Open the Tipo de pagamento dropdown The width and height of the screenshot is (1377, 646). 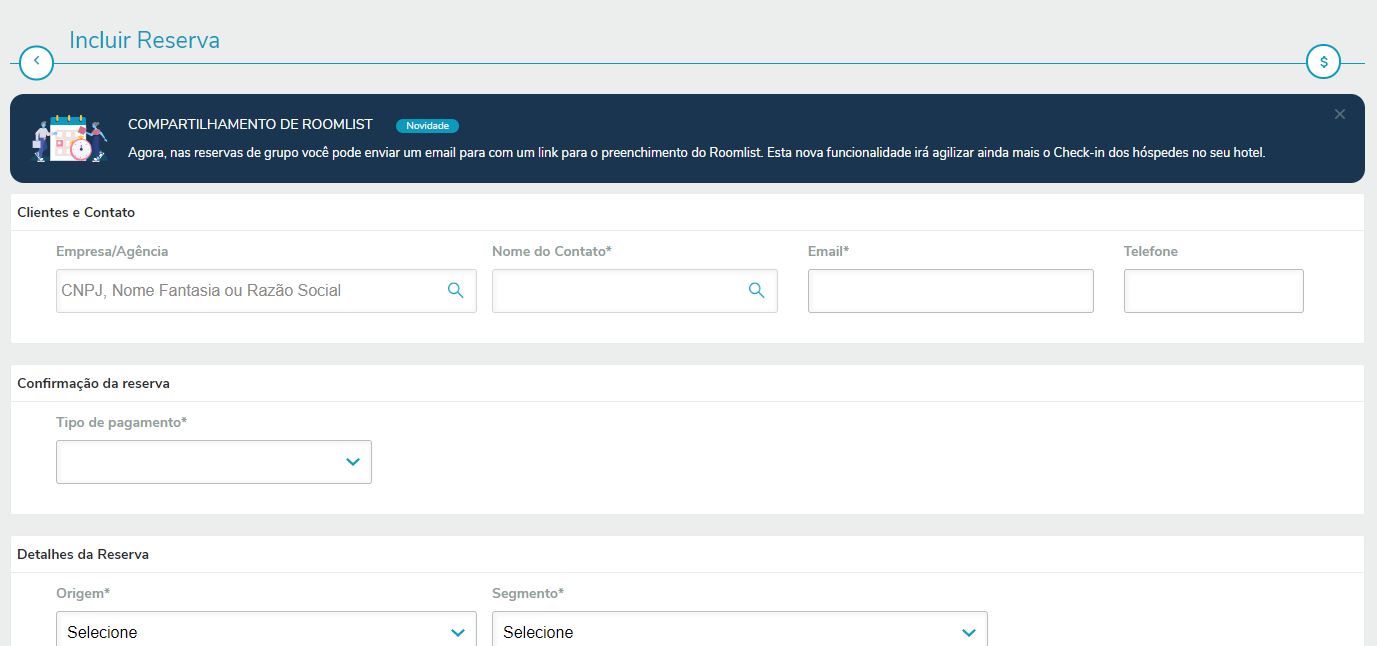pyautogui.click(x=214, y=462)
